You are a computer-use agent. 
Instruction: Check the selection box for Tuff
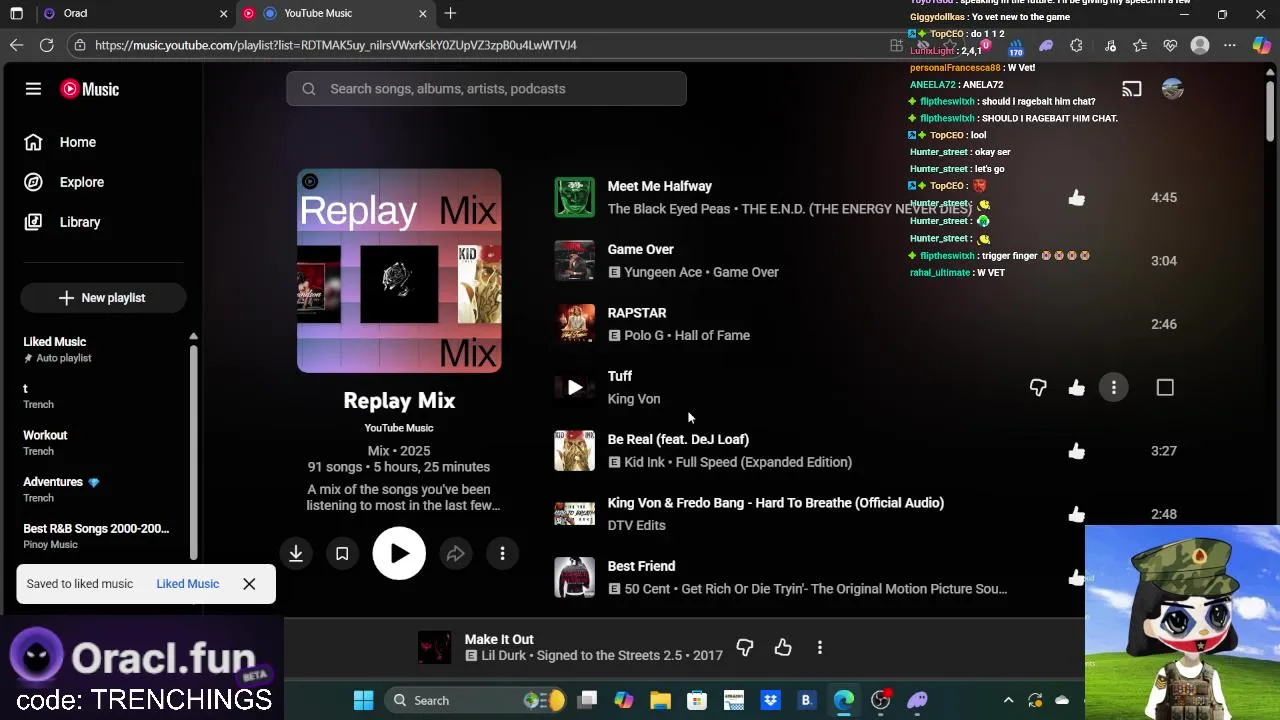(x=1165, y=387)
